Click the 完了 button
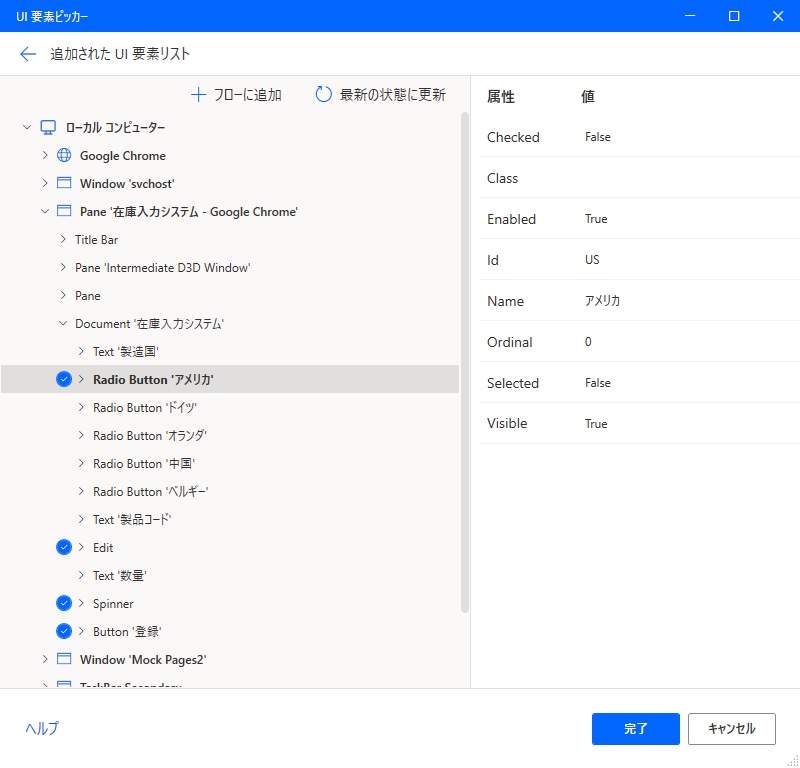The height and width of the screenshot is (768, 800). pyautogui.click(x=635, y=729)
